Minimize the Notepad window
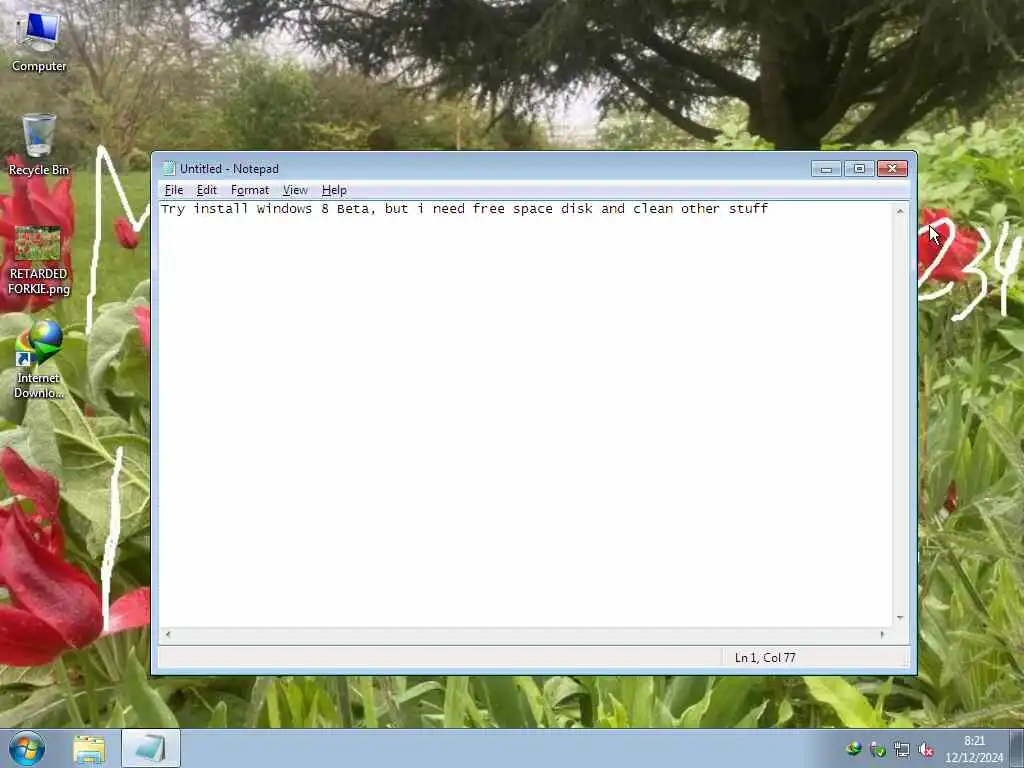1024x768 pixels. (826, 168)
